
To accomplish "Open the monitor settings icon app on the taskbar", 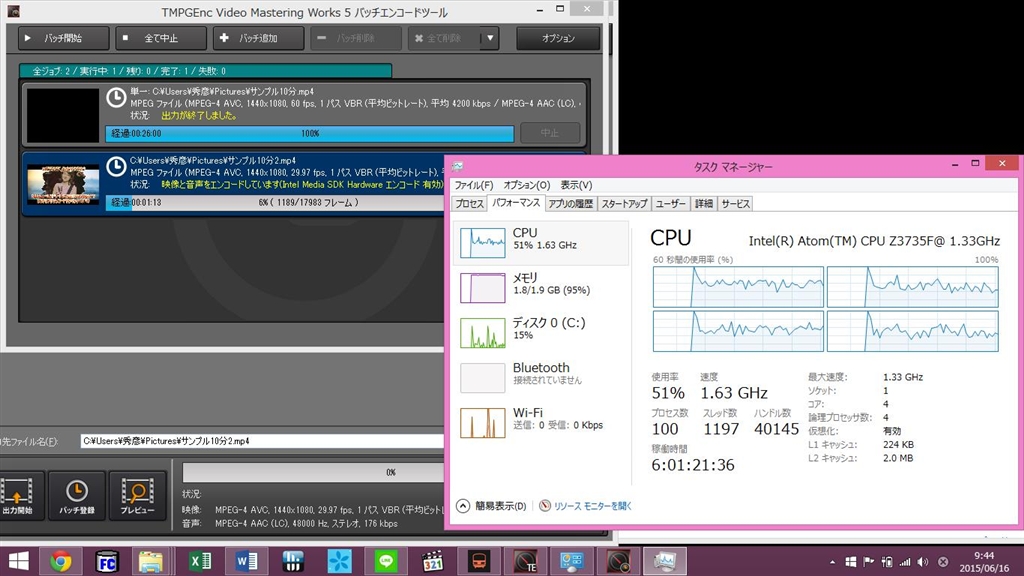I will click(x=571, y=562).
